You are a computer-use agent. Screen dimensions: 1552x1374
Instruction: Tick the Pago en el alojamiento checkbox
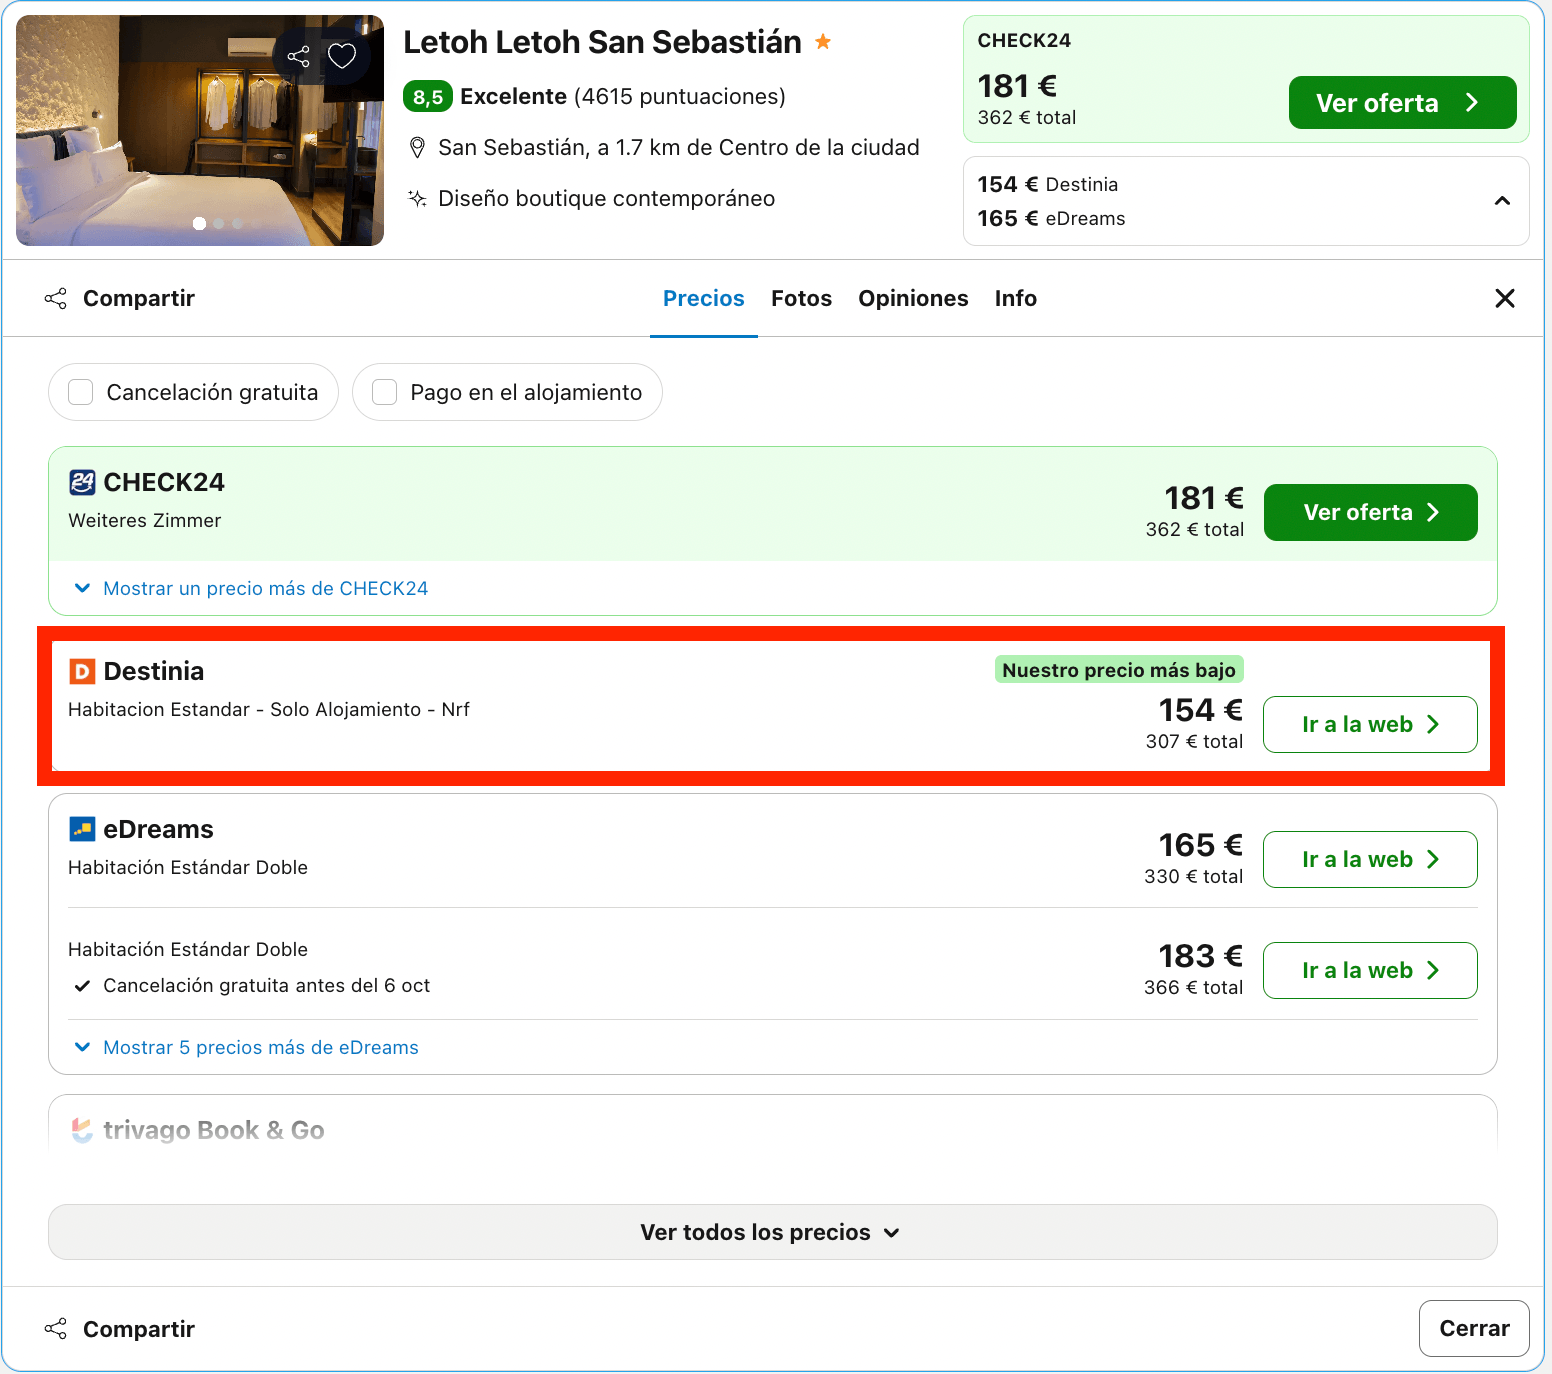385,392
